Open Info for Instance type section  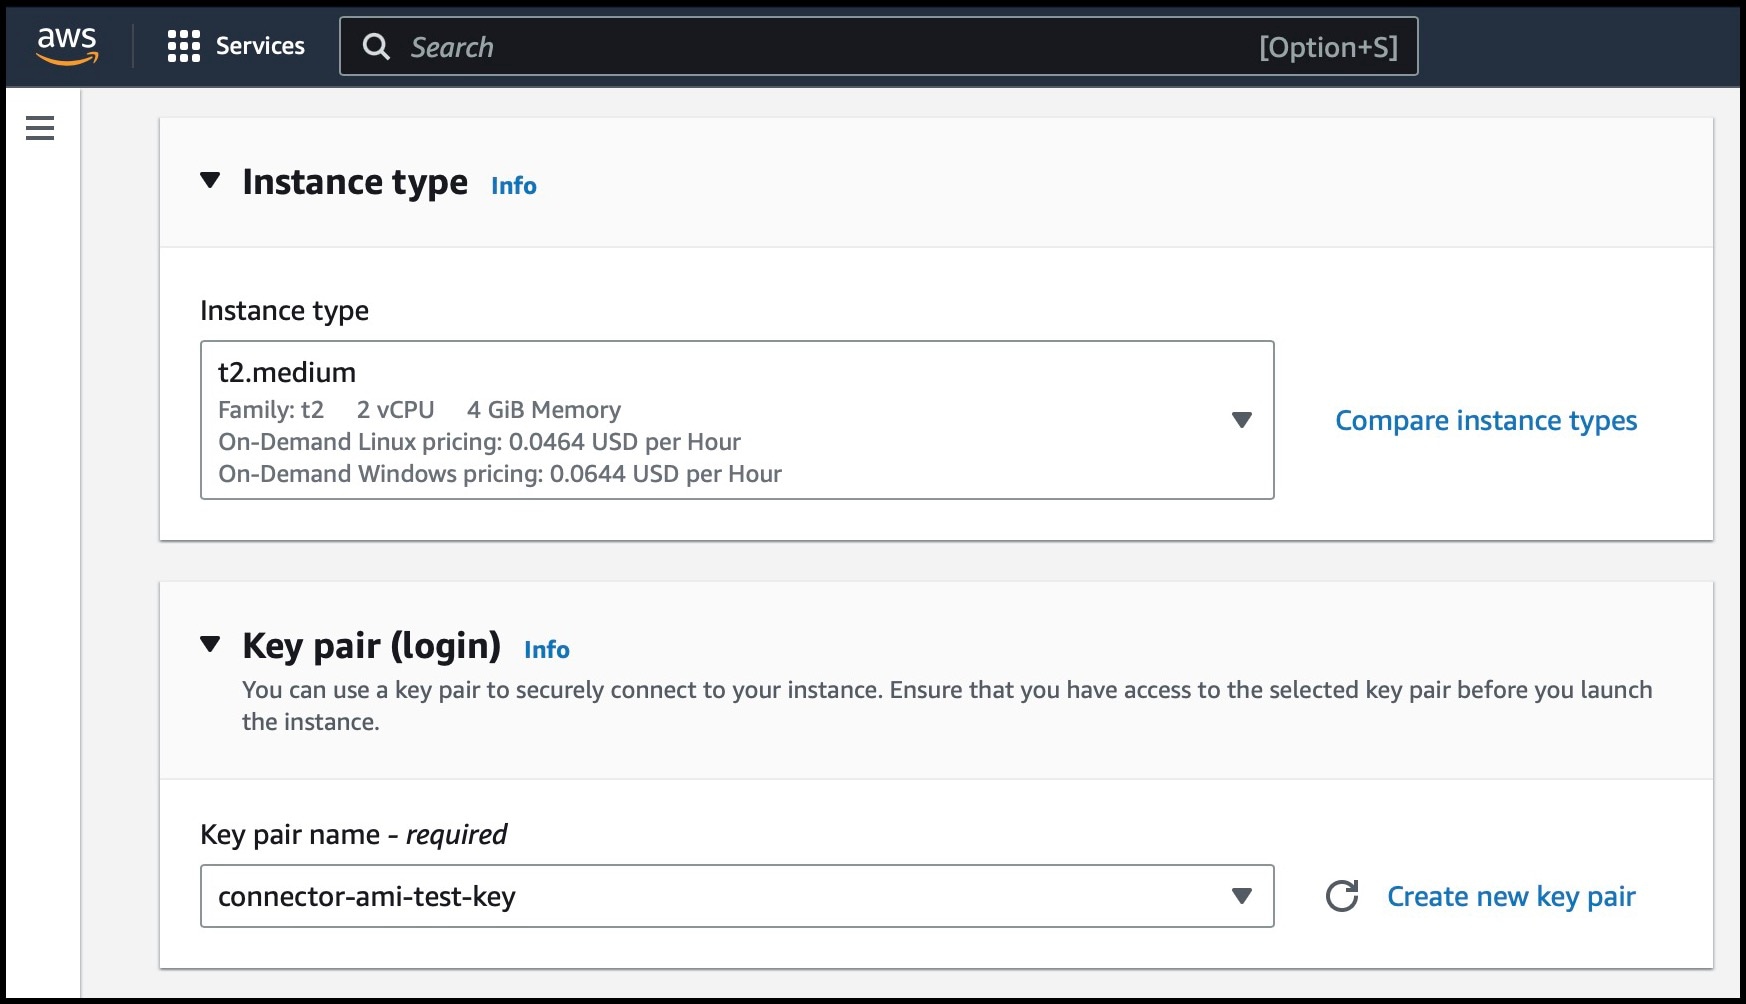(x=512, y=185)
